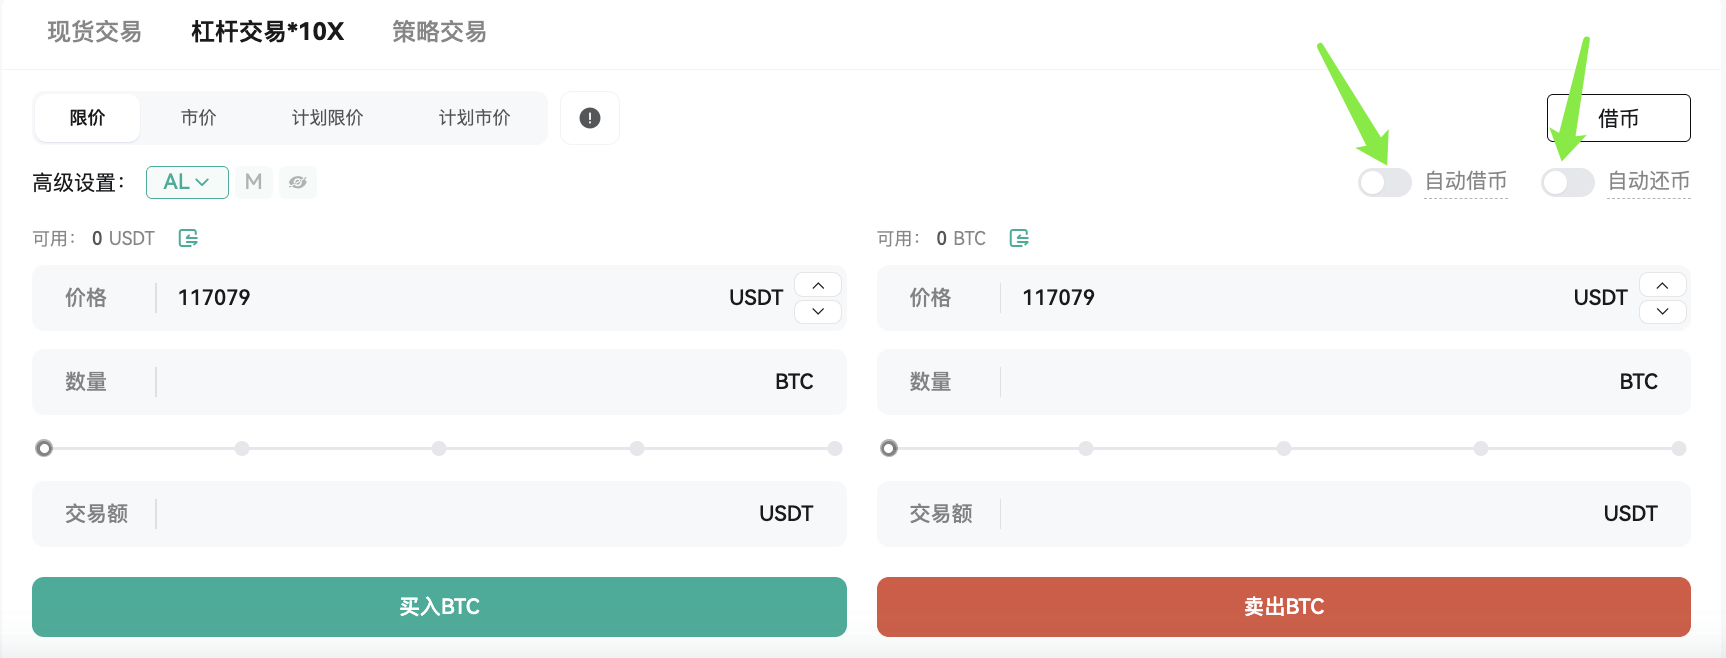Click the USDT transfer icon next to 可用

188,238
